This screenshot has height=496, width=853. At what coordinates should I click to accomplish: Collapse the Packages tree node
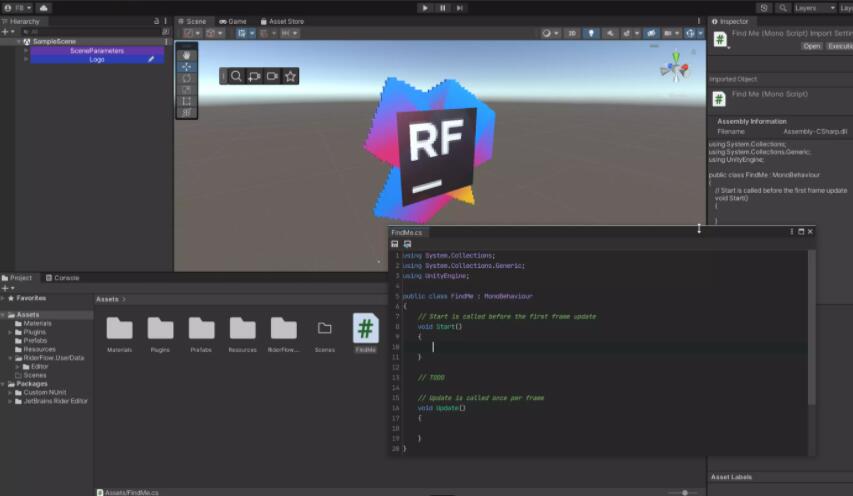(x=3, y=384)
